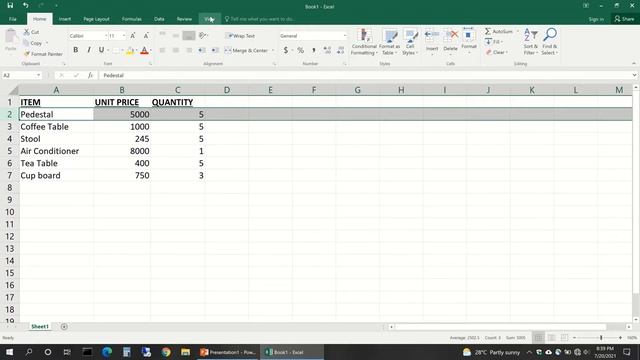640x360 pixels.
Task: Open Conditional Formatting
Action: point(364,42)
